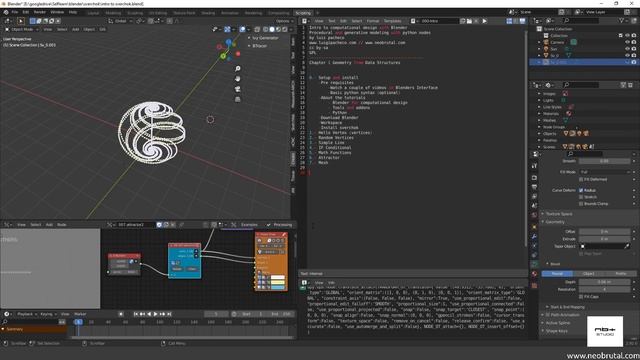Screen dimensions: 640x360
Task: Expand the Materials data block row
Action: [539, 113]
